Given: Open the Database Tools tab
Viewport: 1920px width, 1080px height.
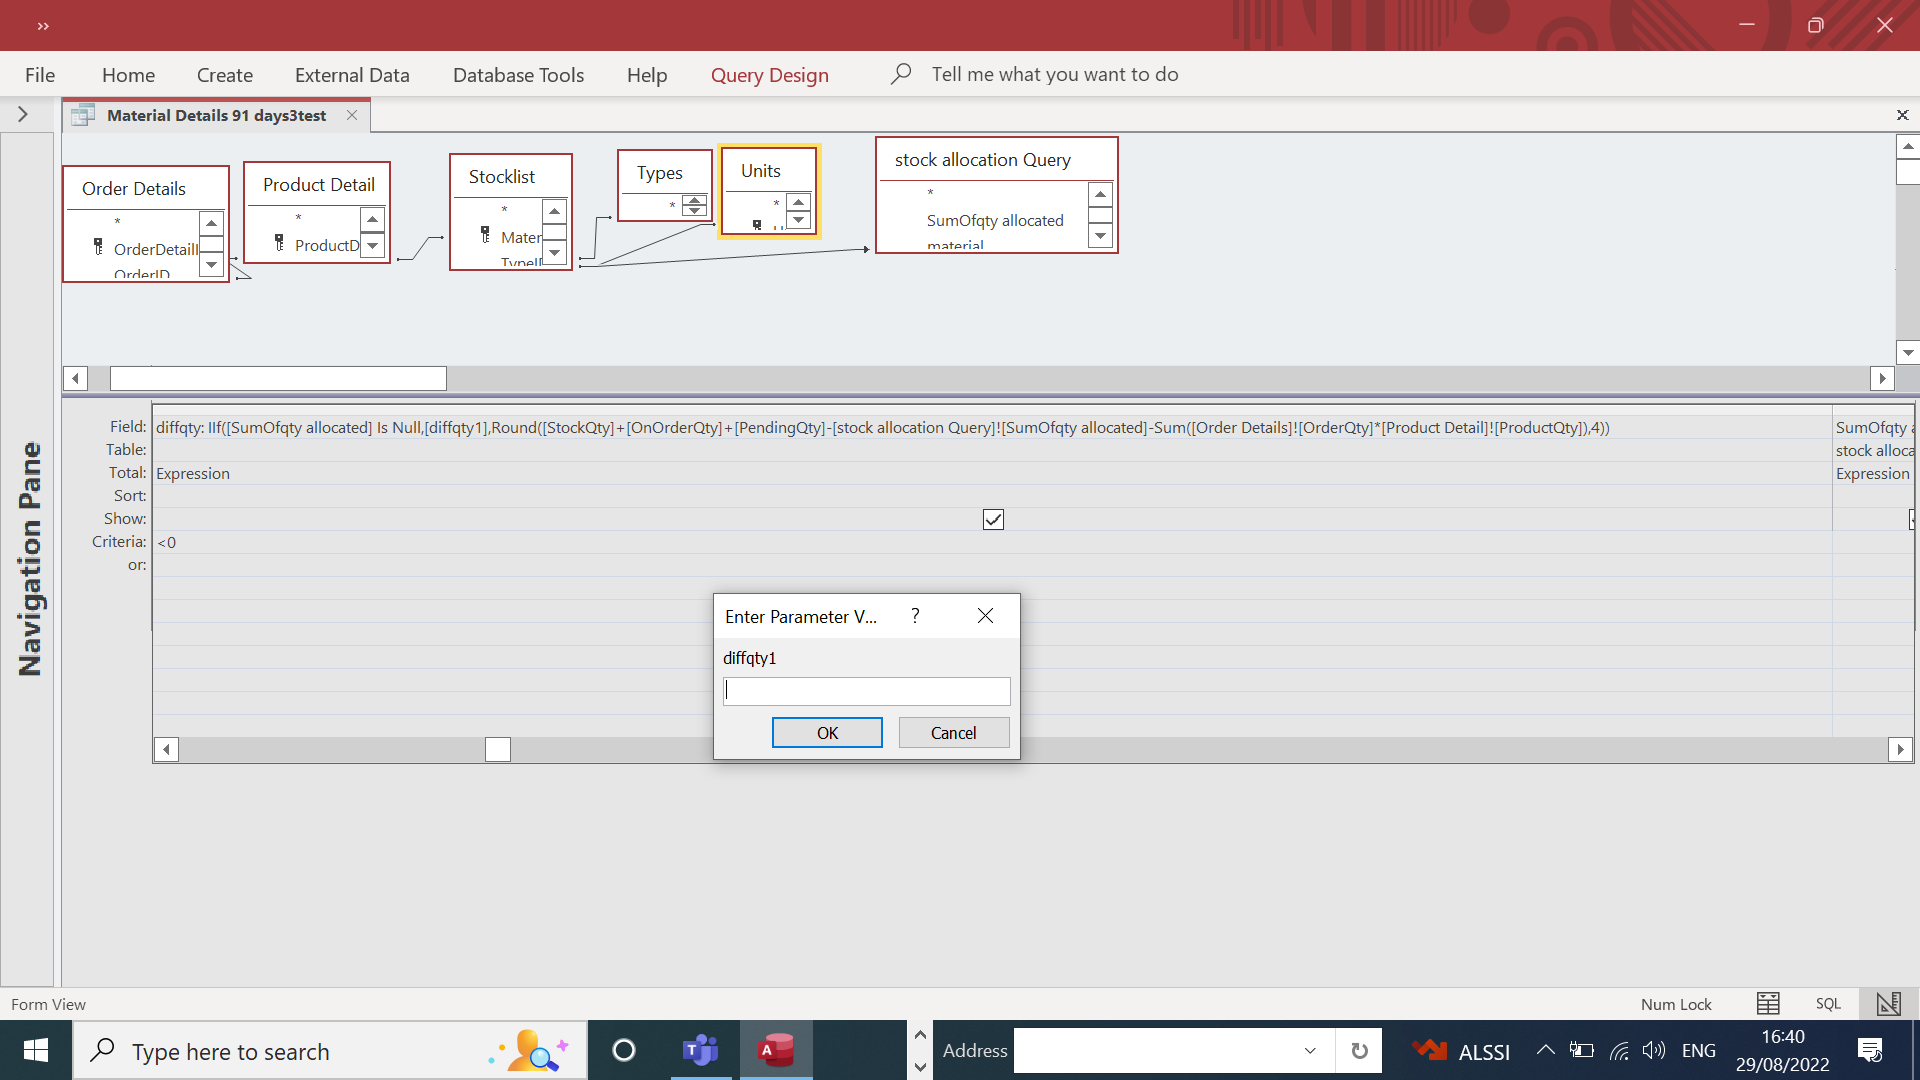Looking at the screenshot, I should point(518,75).
